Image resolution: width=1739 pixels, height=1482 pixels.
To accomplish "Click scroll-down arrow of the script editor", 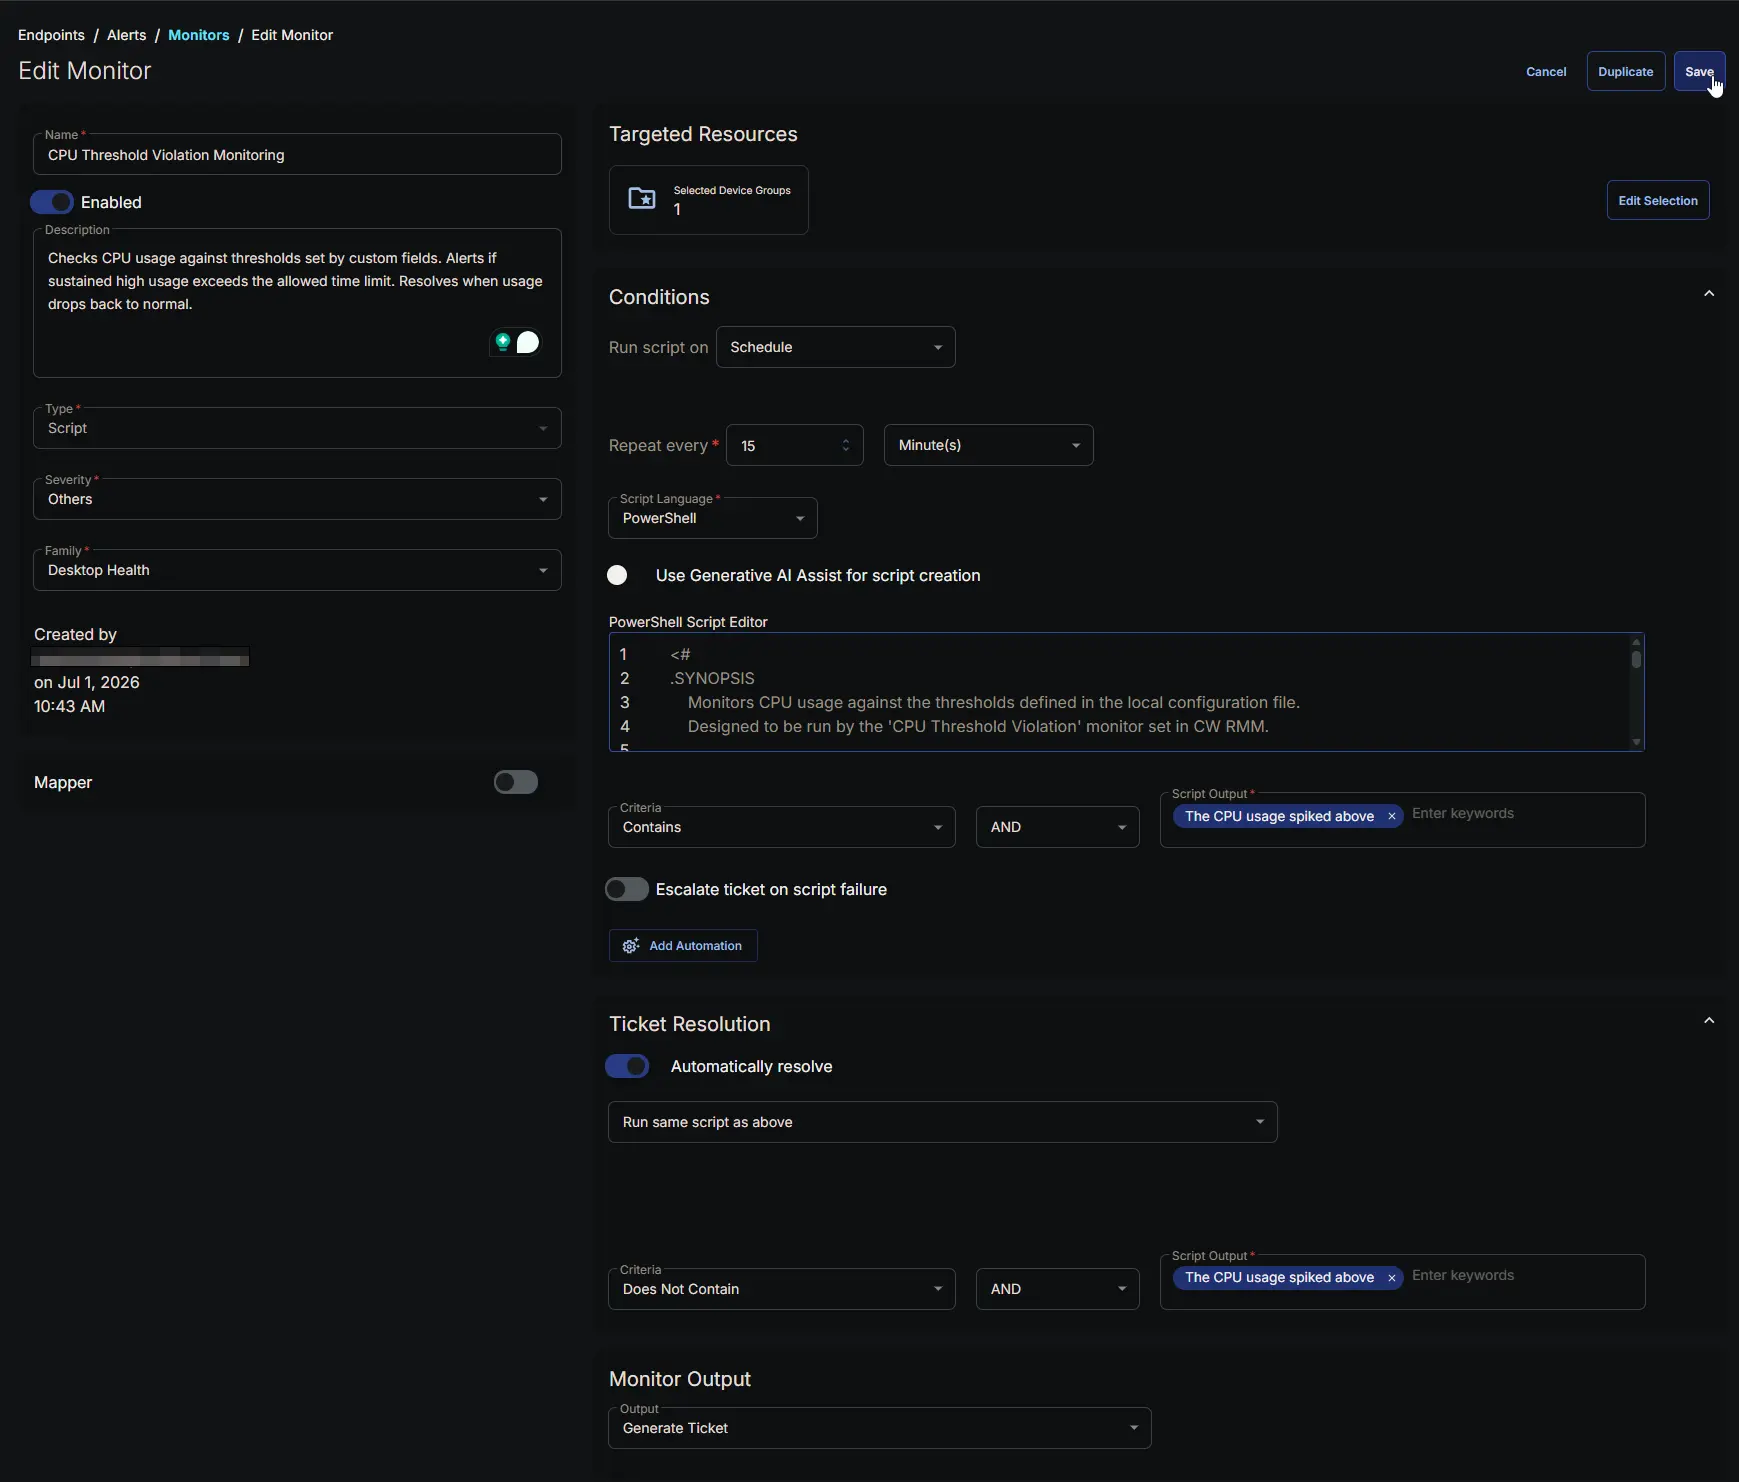I will tap(1636, 742).
